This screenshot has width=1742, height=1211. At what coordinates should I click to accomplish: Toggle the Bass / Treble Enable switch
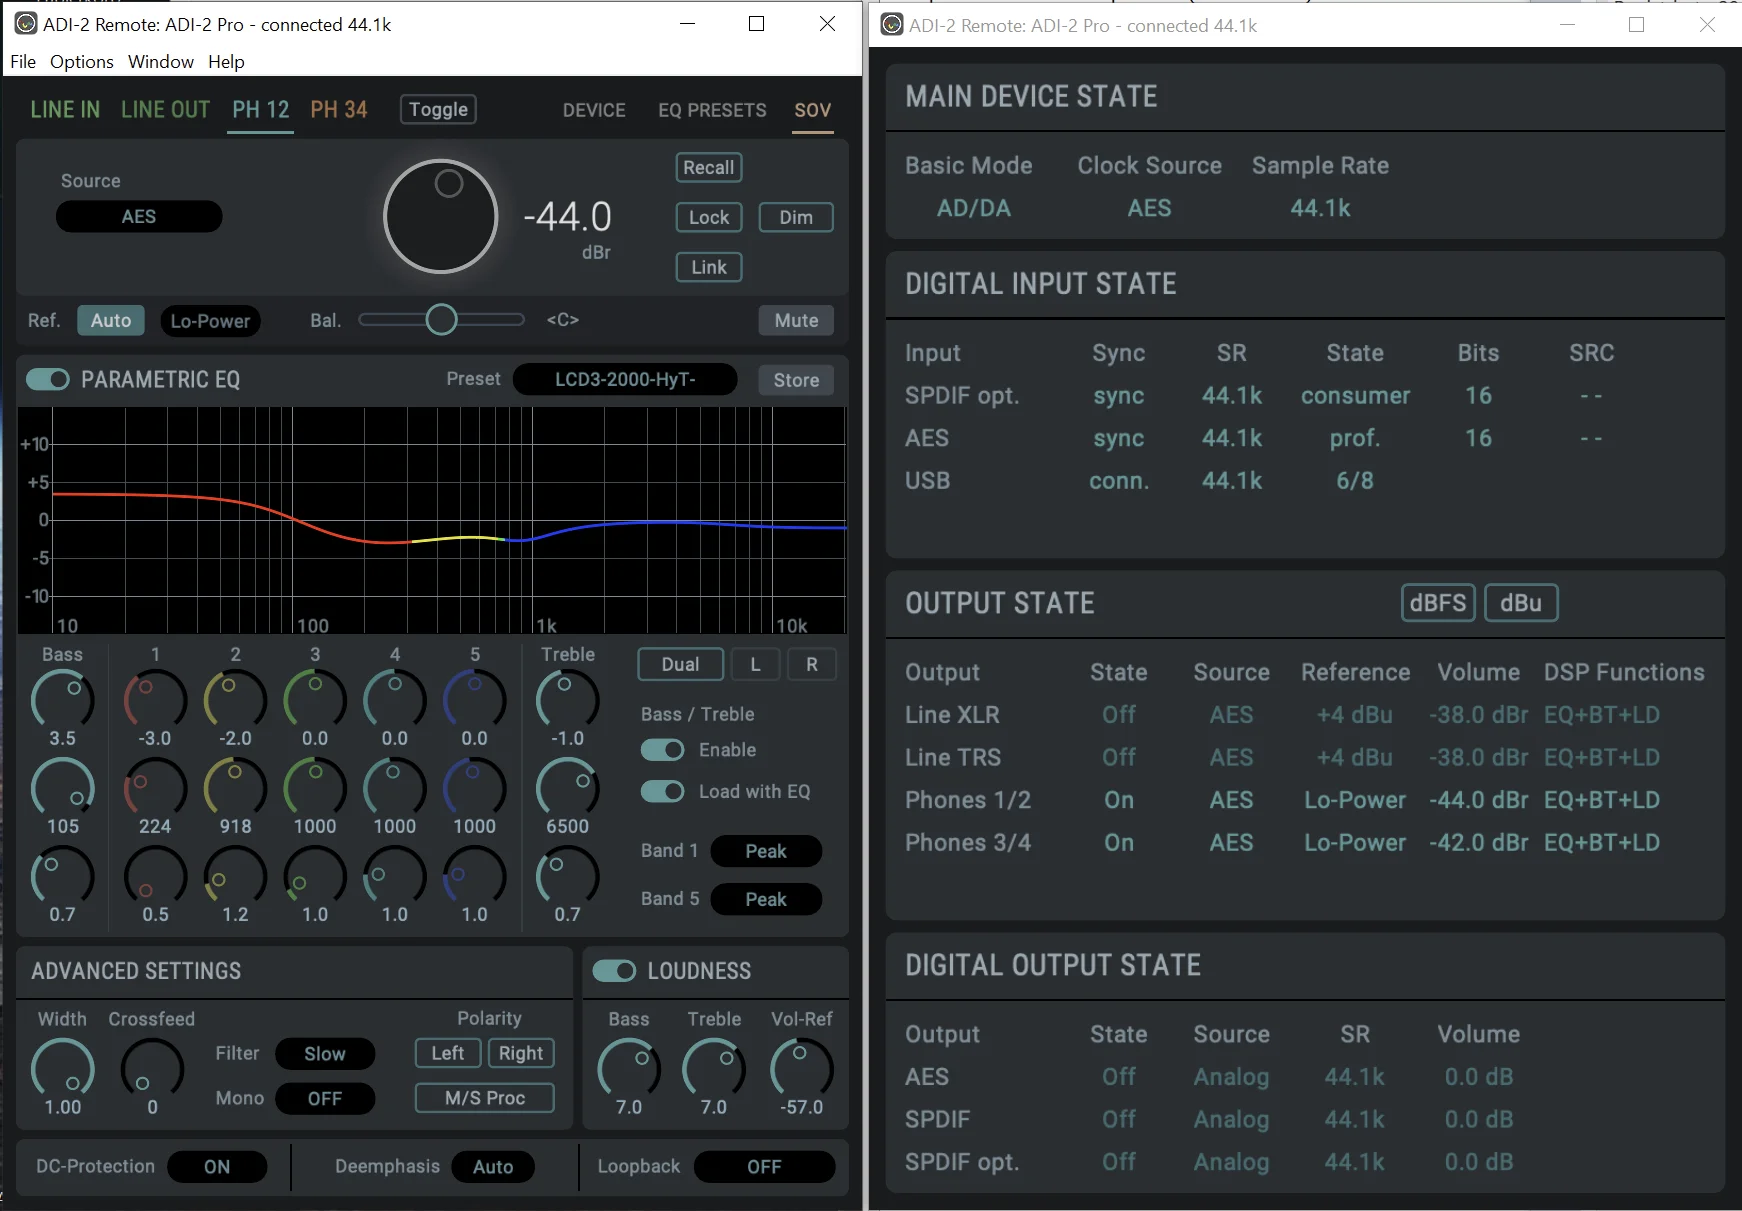tap(662, 750)
